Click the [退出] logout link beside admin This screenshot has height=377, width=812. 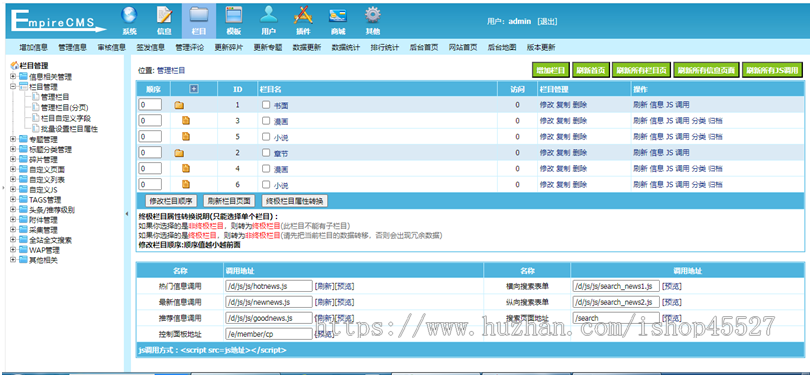click(547, 22)
